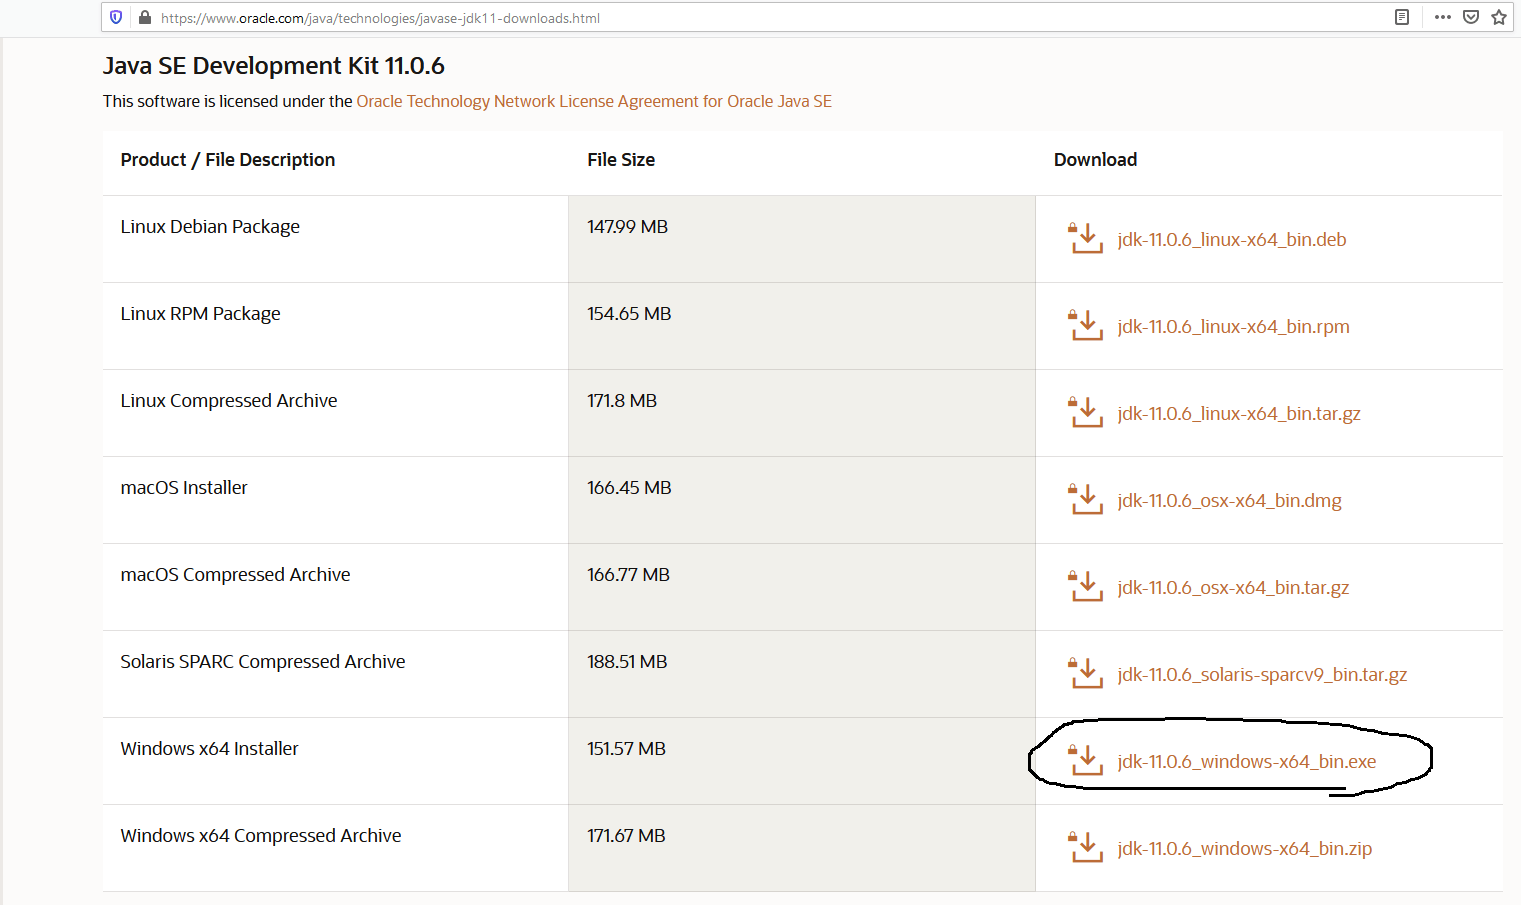Screen dimensions: 1521x905
Task: Click the oracle.com URL address field
Action: pos(700,18)
